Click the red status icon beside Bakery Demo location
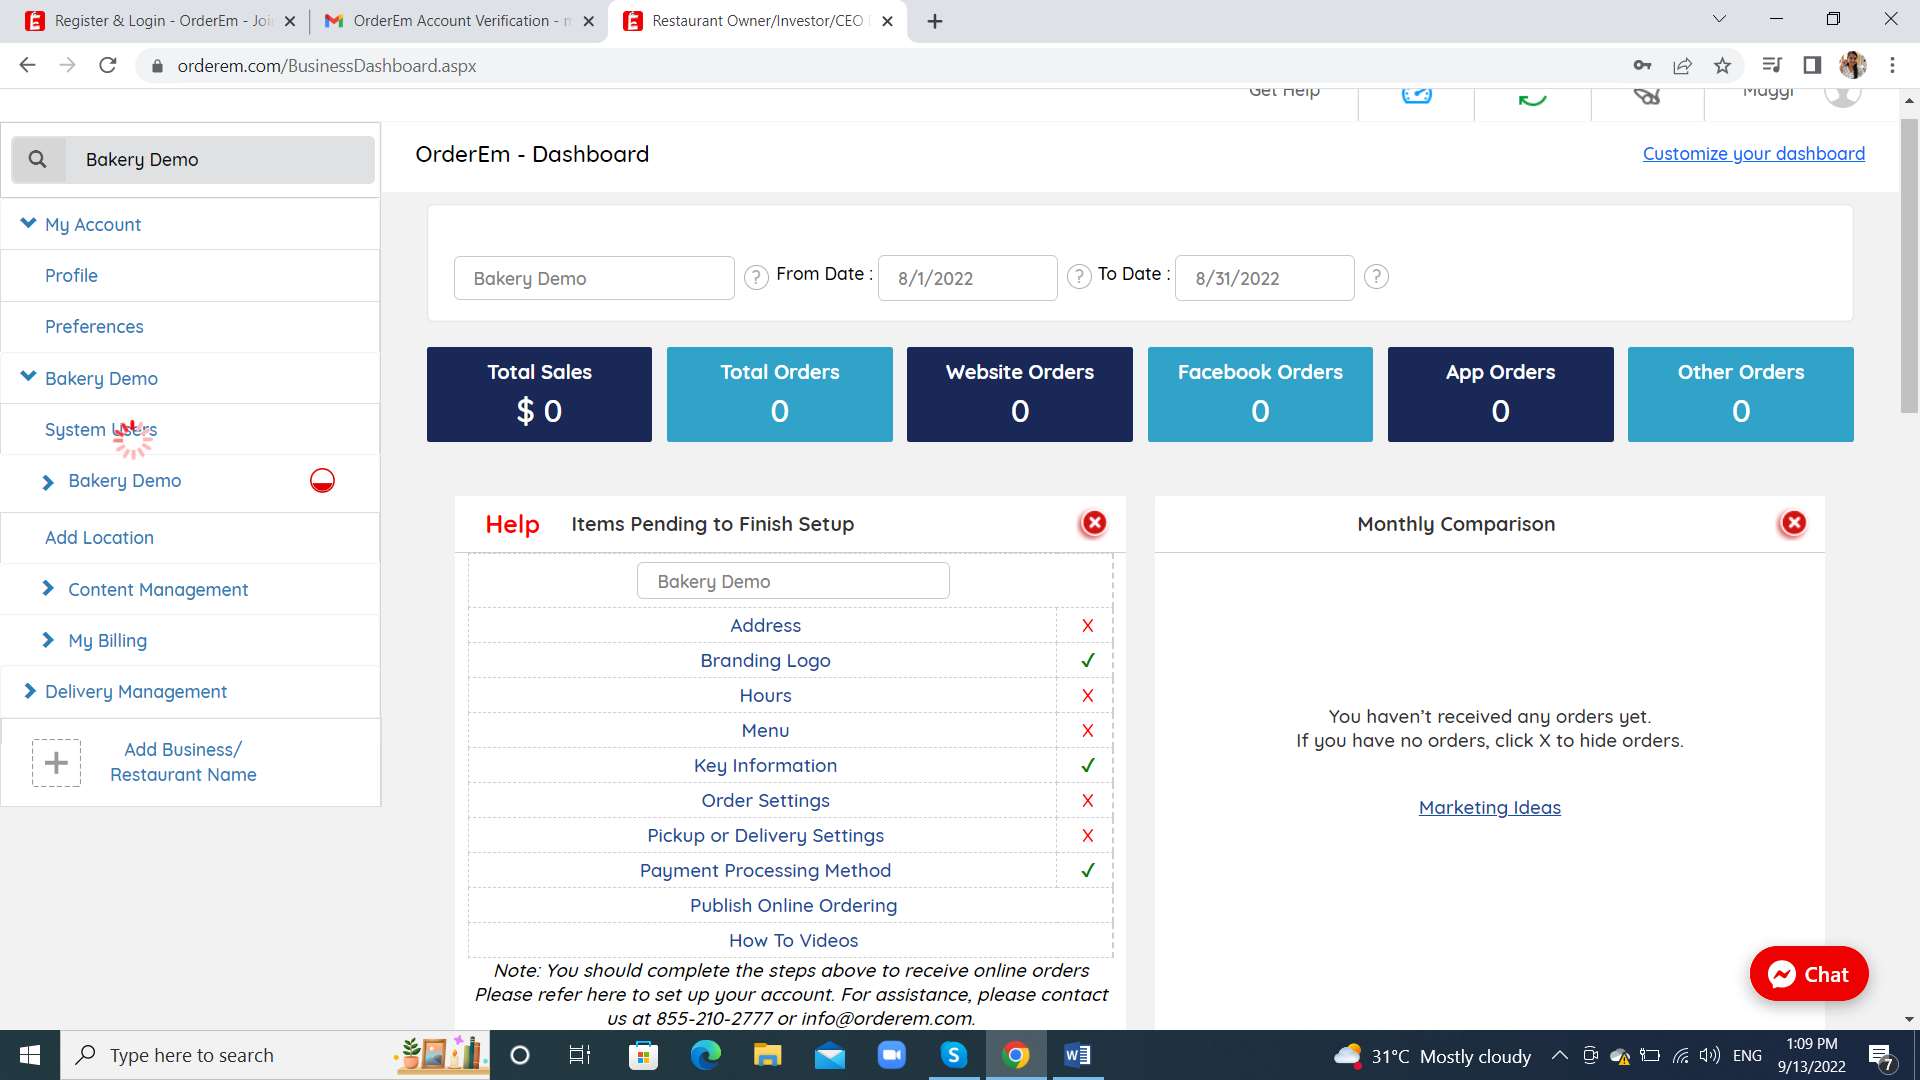The image size is (1920, 1080). point(322,481)
